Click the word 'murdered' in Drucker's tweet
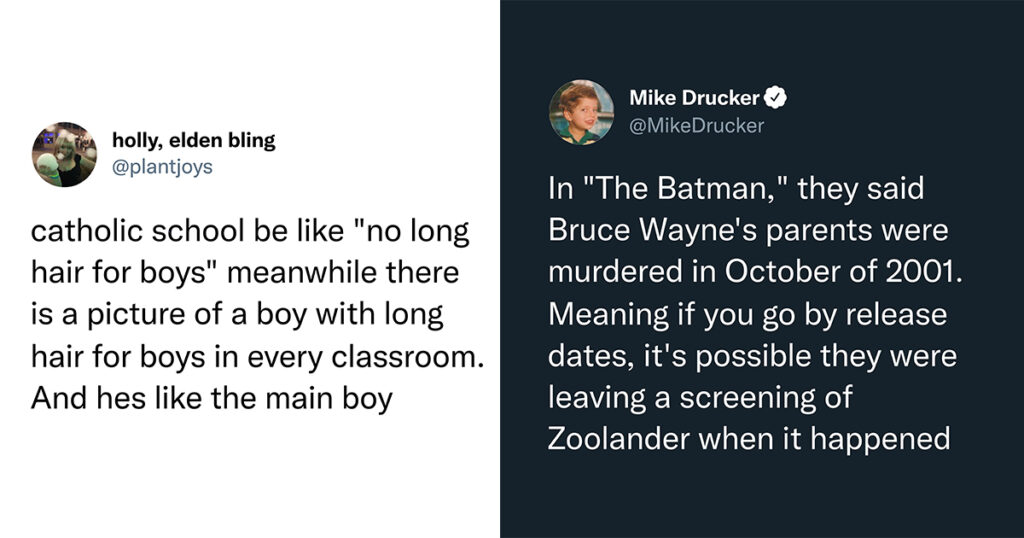Image resolution: width=1024 pixels, height=538 pixels. 615,272
